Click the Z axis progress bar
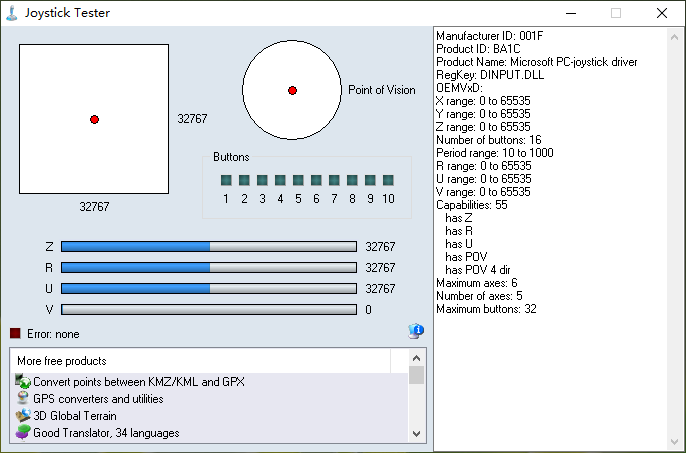 point(208,246)
